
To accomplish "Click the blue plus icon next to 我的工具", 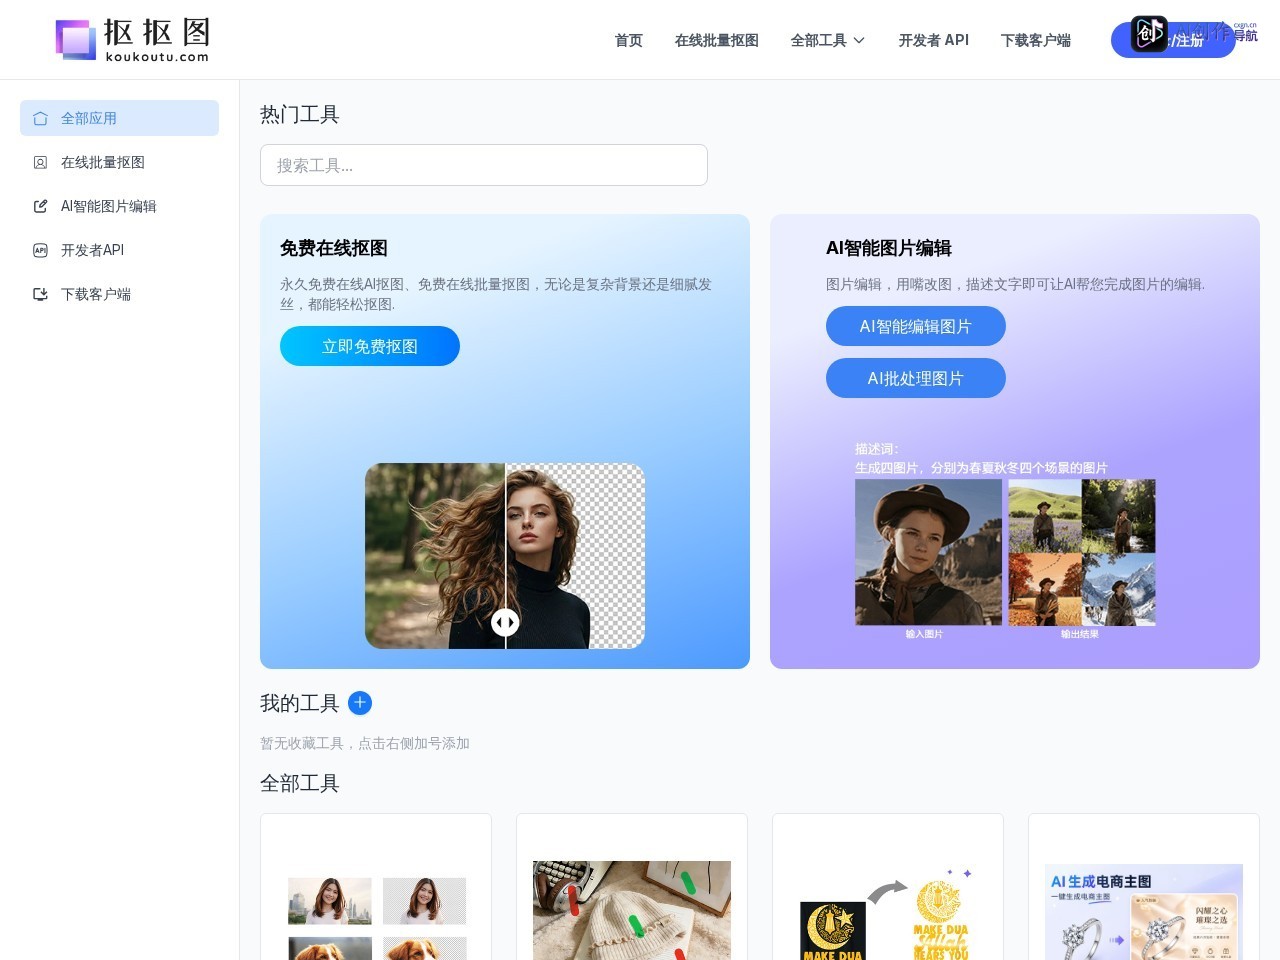I will [x=360, y=703].
